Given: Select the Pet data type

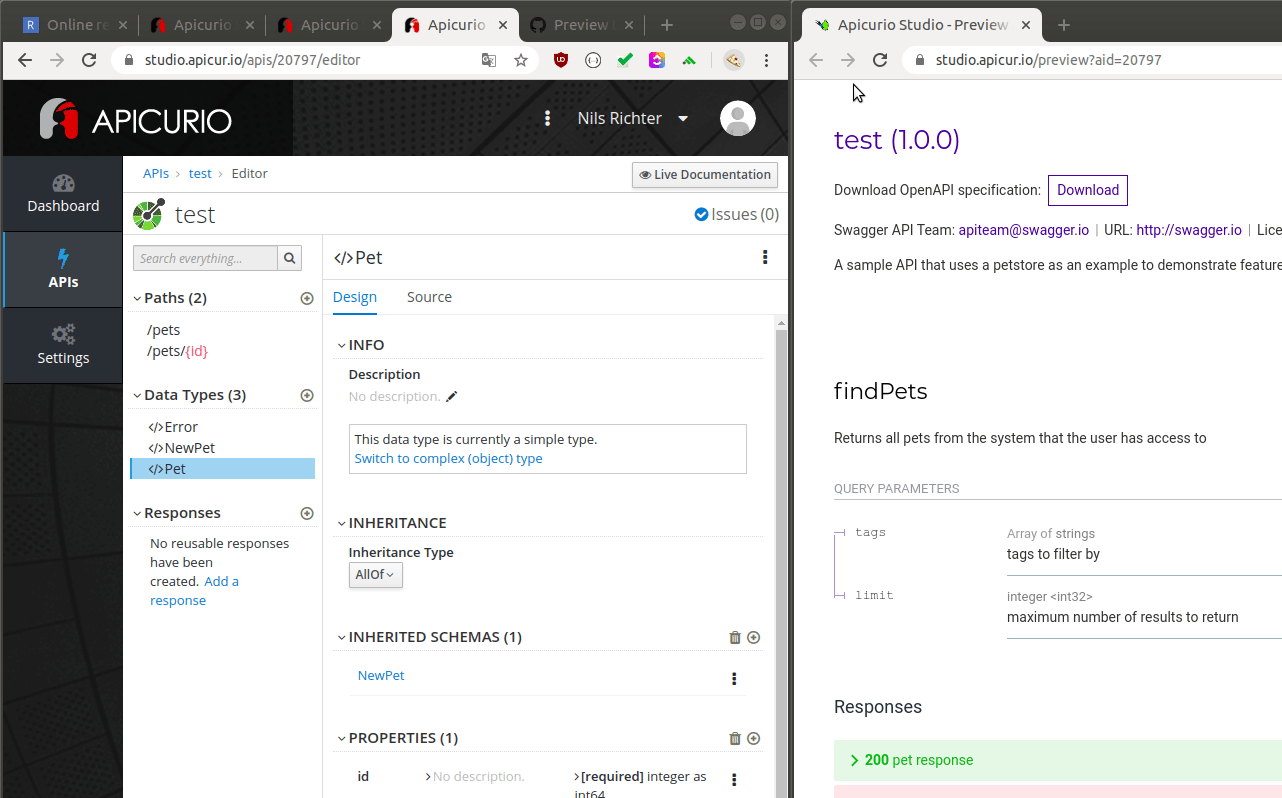Looking at the screenshot, I should point(222,469).
